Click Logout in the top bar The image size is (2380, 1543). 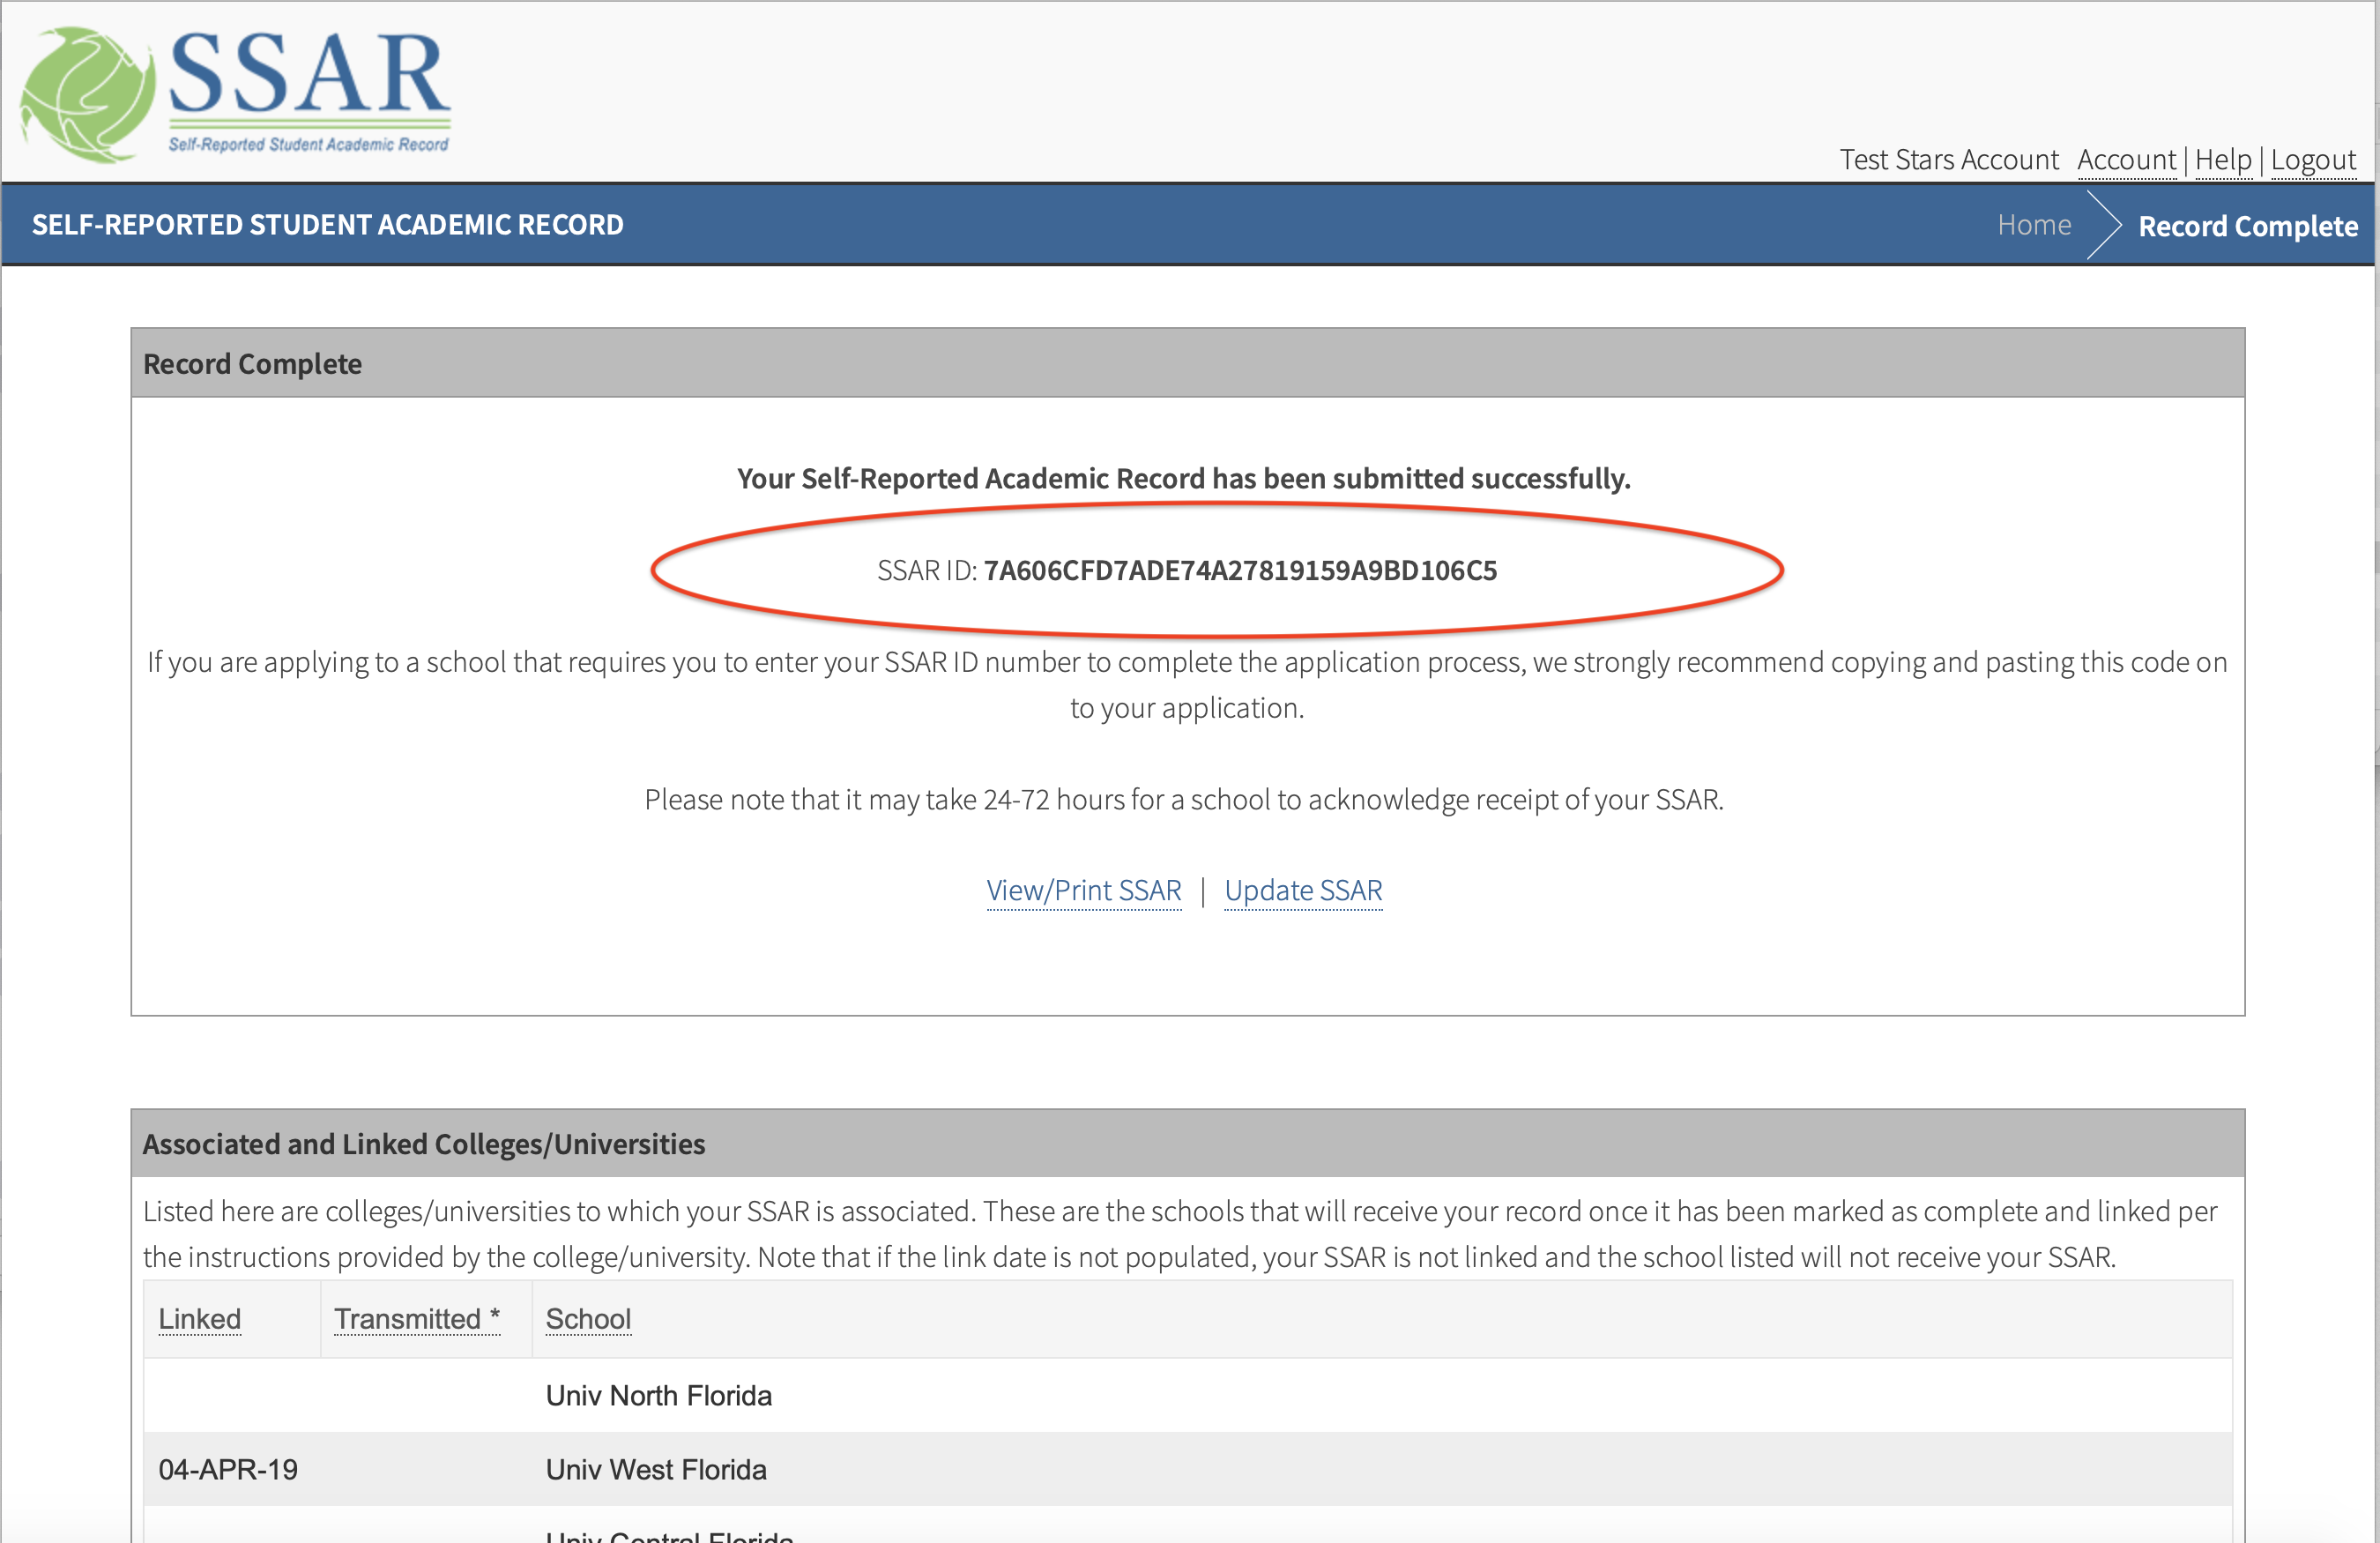pos(2312,160)
